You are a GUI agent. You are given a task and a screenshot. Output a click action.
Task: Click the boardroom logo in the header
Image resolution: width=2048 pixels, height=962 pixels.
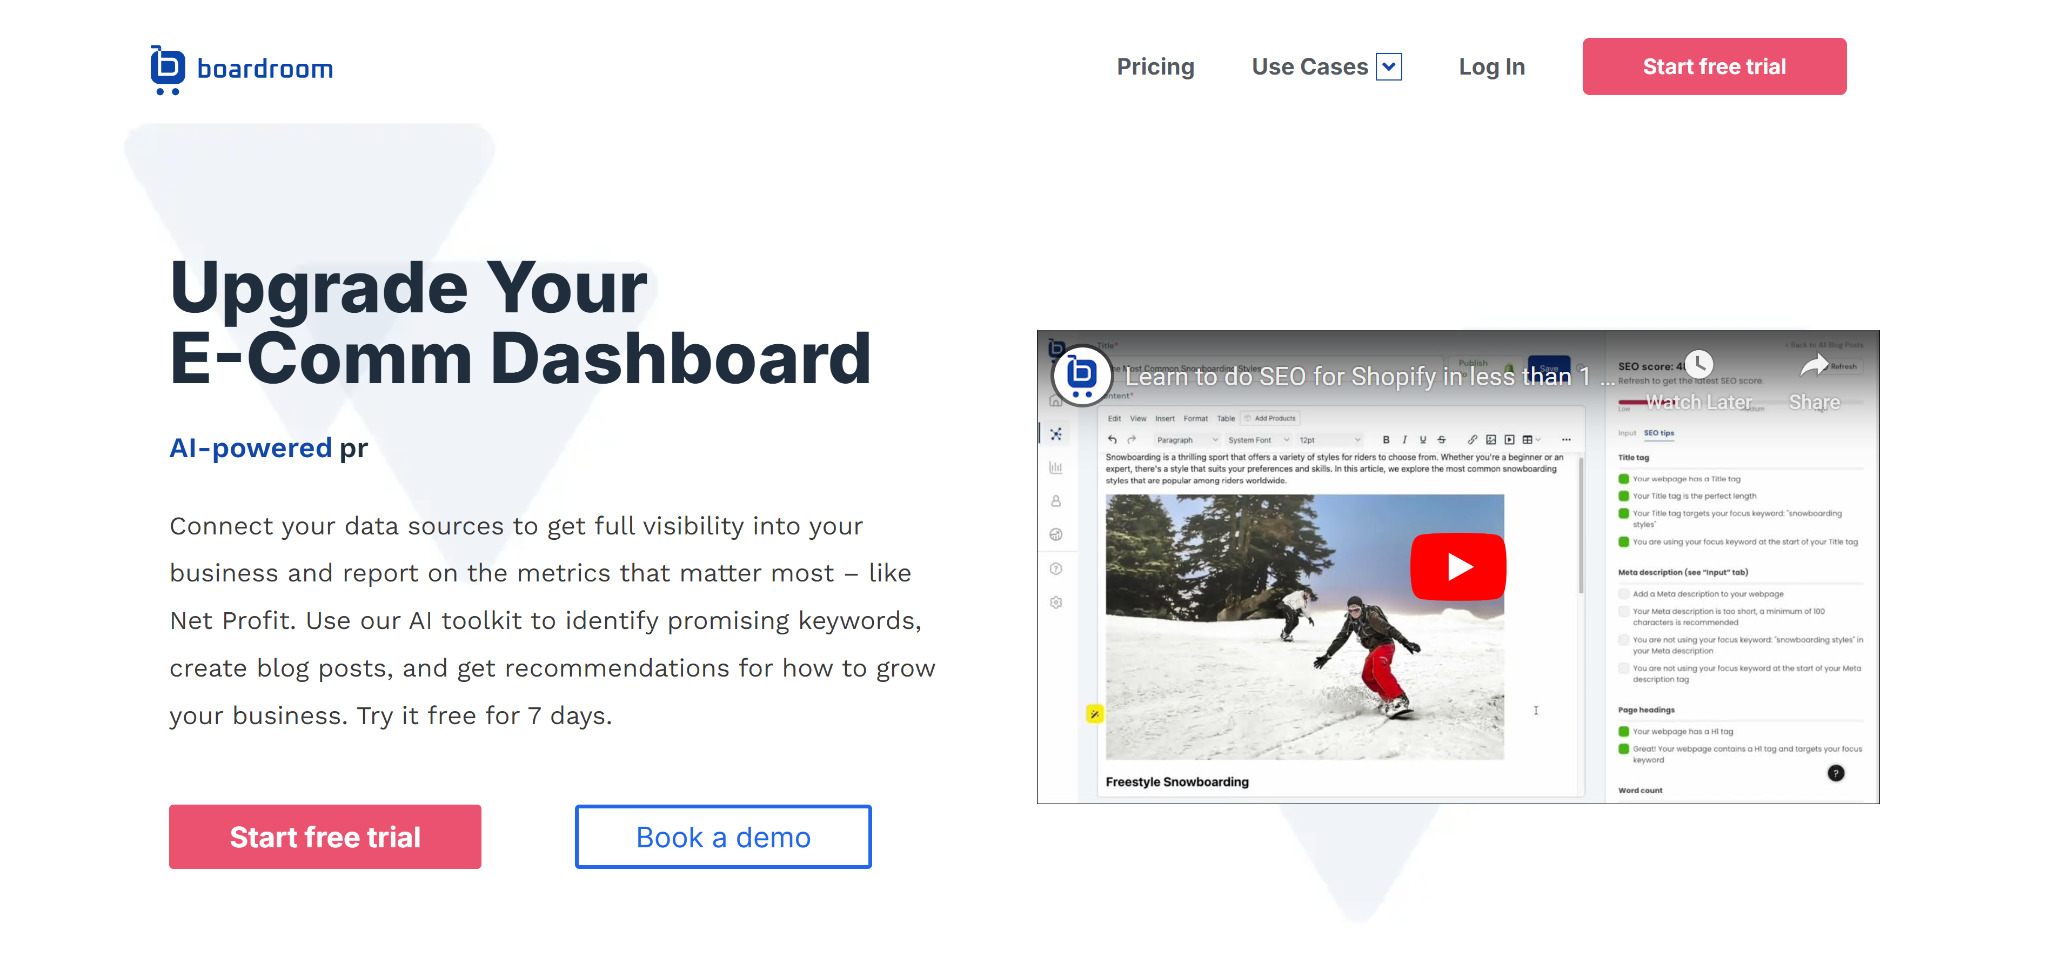tap(242, 69)
